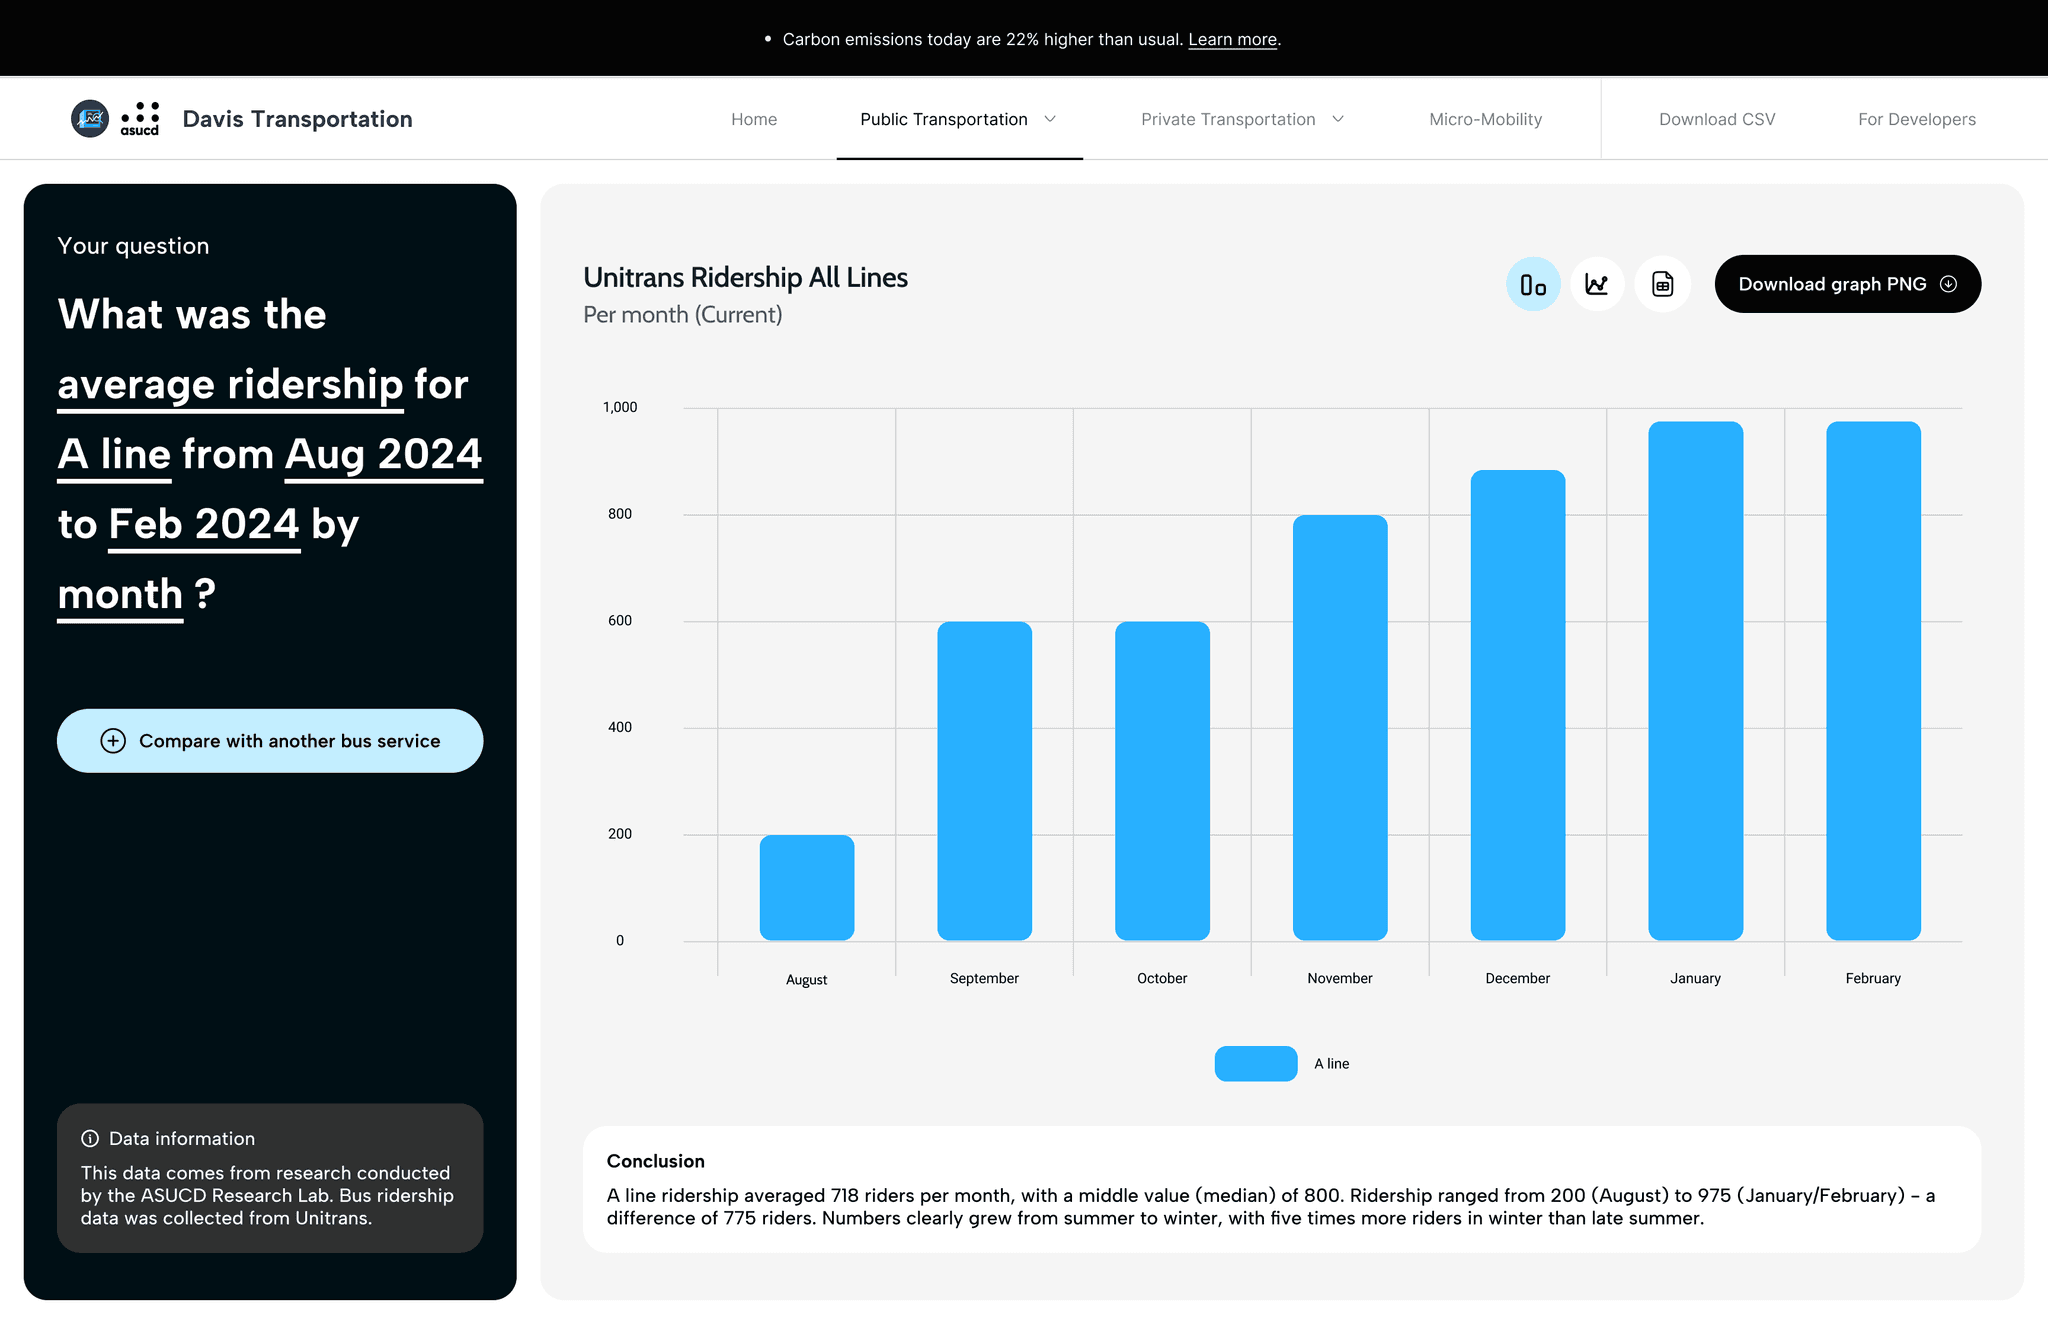The image size is (2048, 1324).
Task: Click the round research lab badge
Action: [x=90, y=119]
